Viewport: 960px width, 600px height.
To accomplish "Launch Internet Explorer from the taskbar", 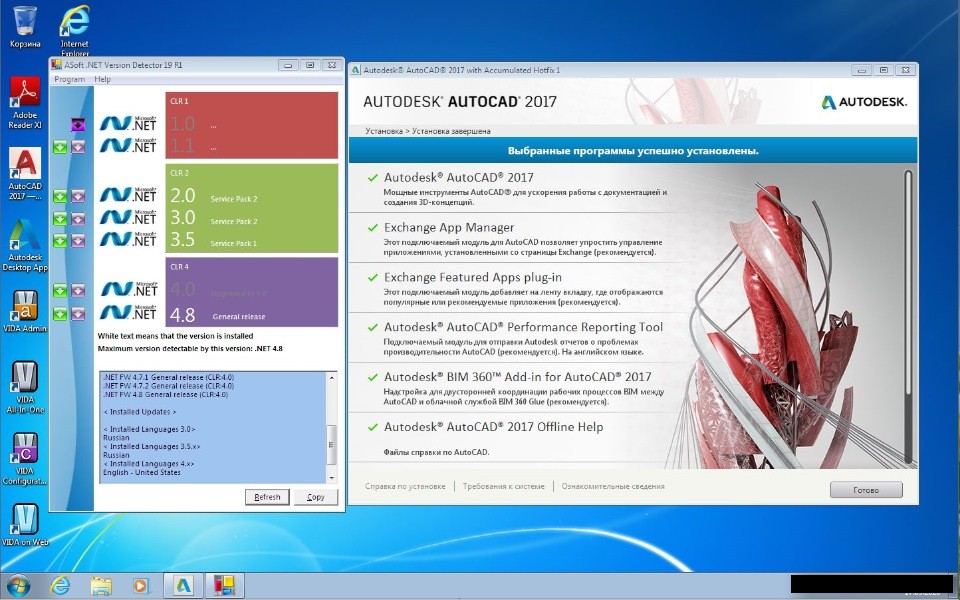I will (x=59, y=586).
